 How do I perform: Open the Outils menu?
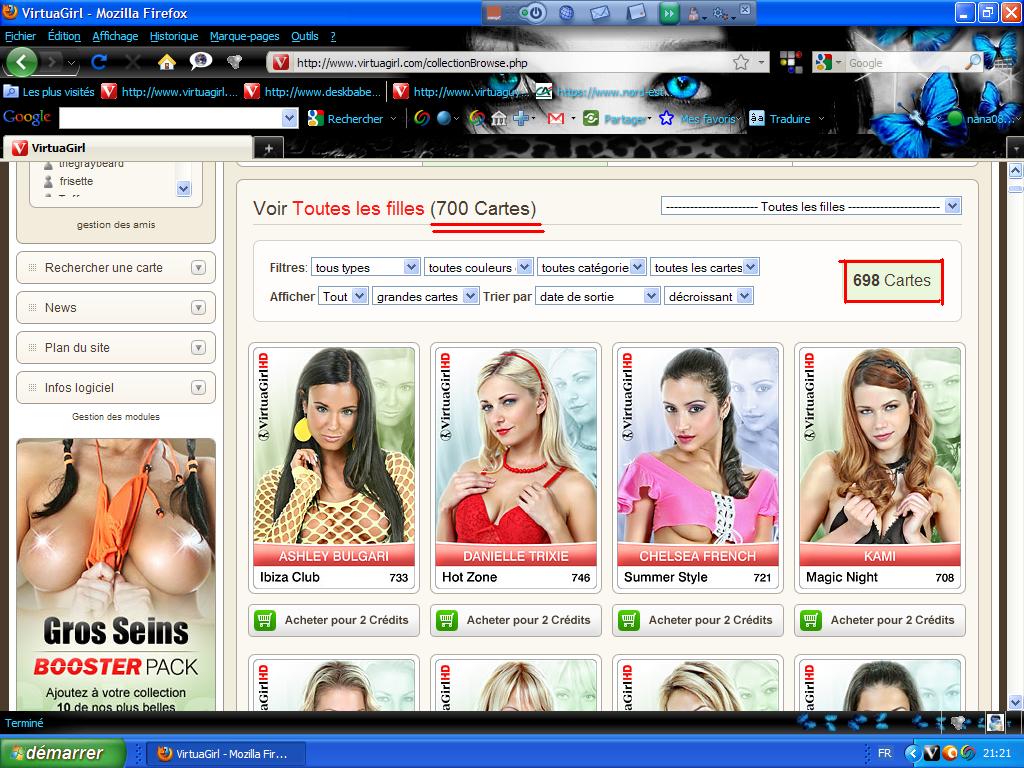[x=304, y=36]
